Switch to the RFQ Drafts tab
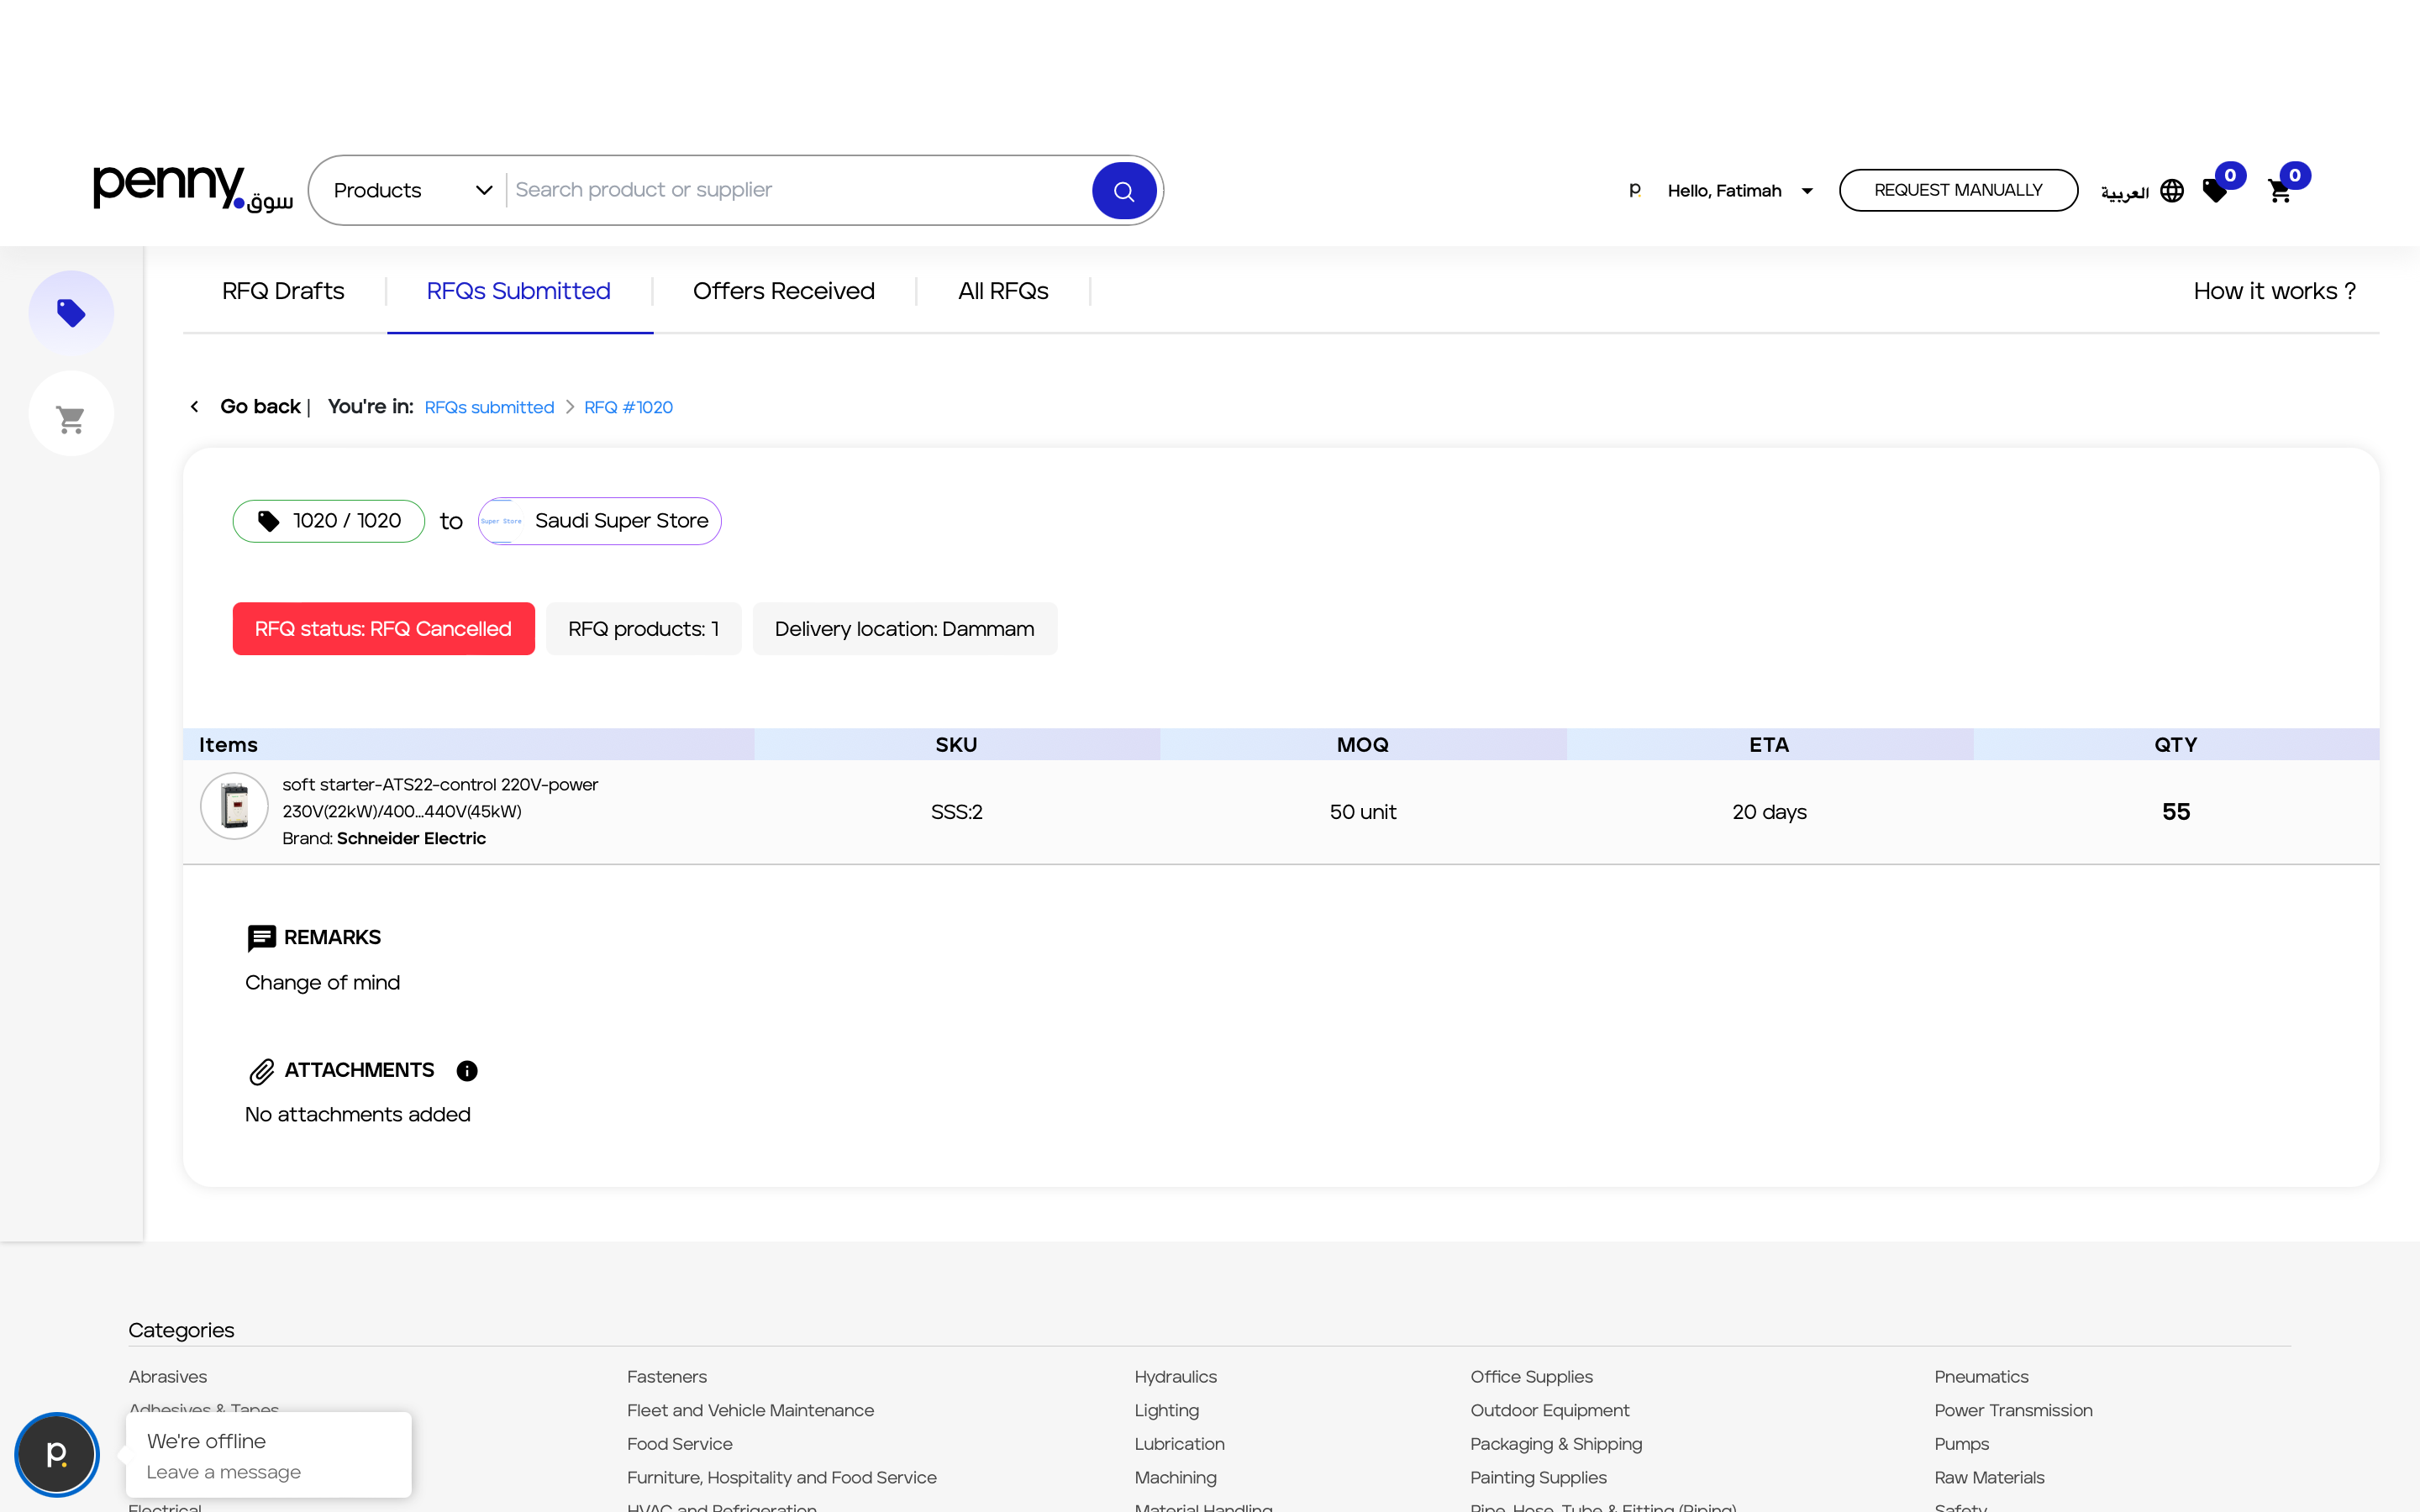Viewport: 2420px width, 1512px height. pos(283,291)
